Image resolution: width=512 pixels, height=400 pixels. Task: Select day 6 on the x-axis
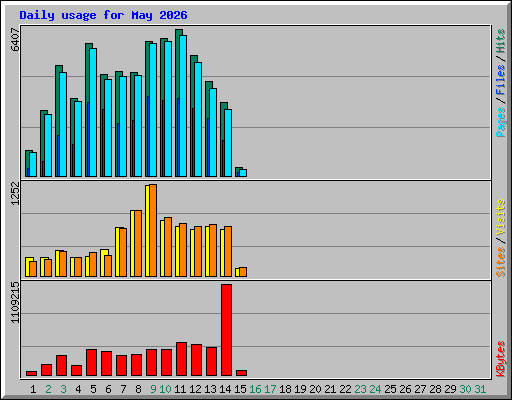(x=108, y=389)
